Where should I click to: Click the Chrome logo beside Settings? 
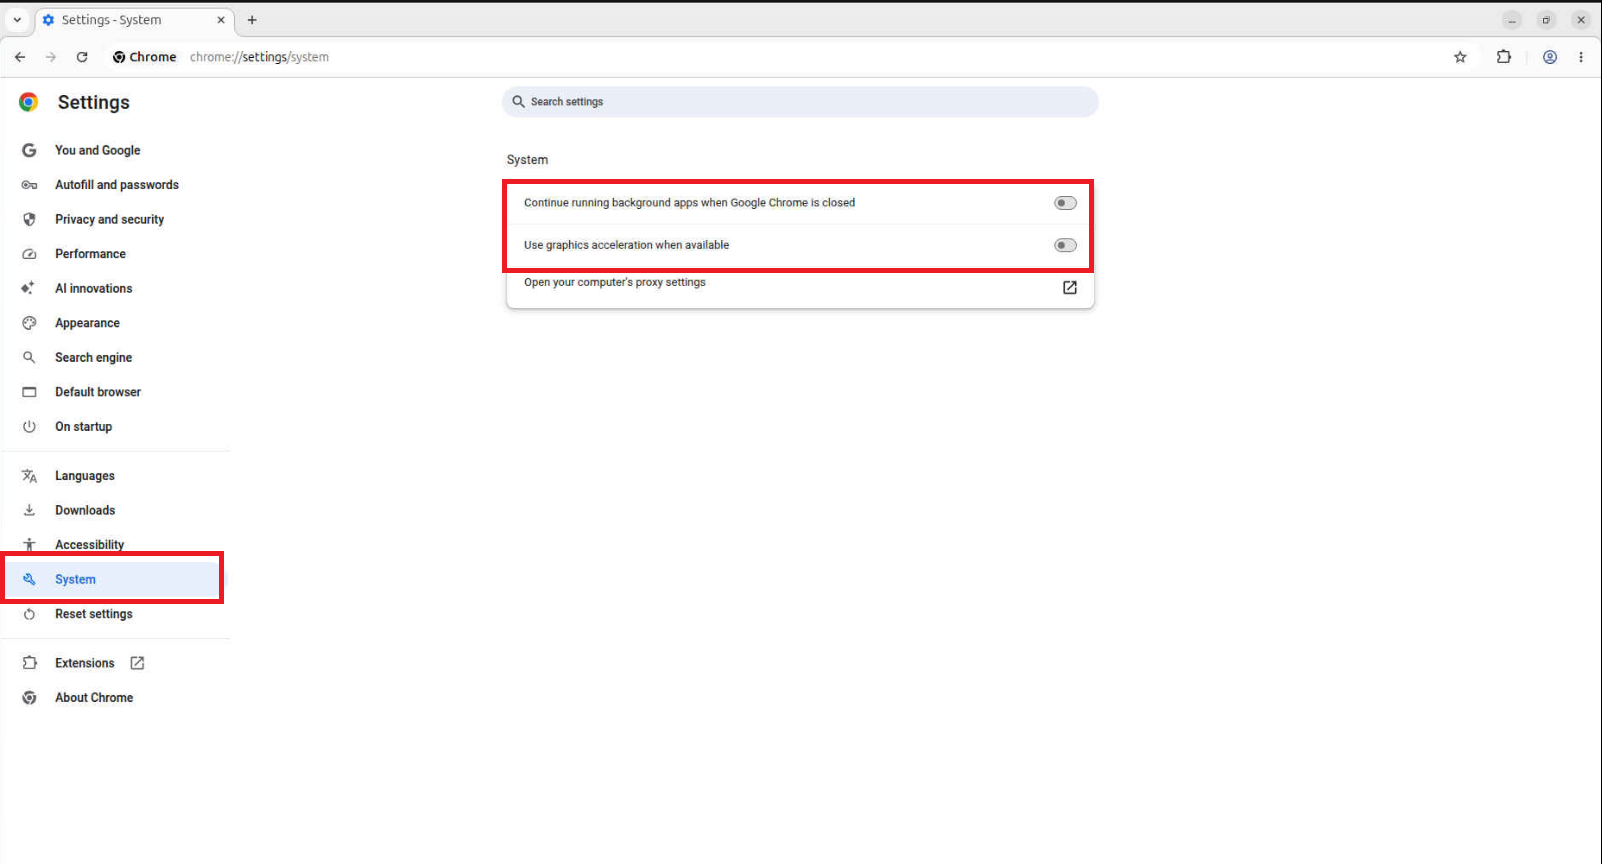[x=29, y=102]
